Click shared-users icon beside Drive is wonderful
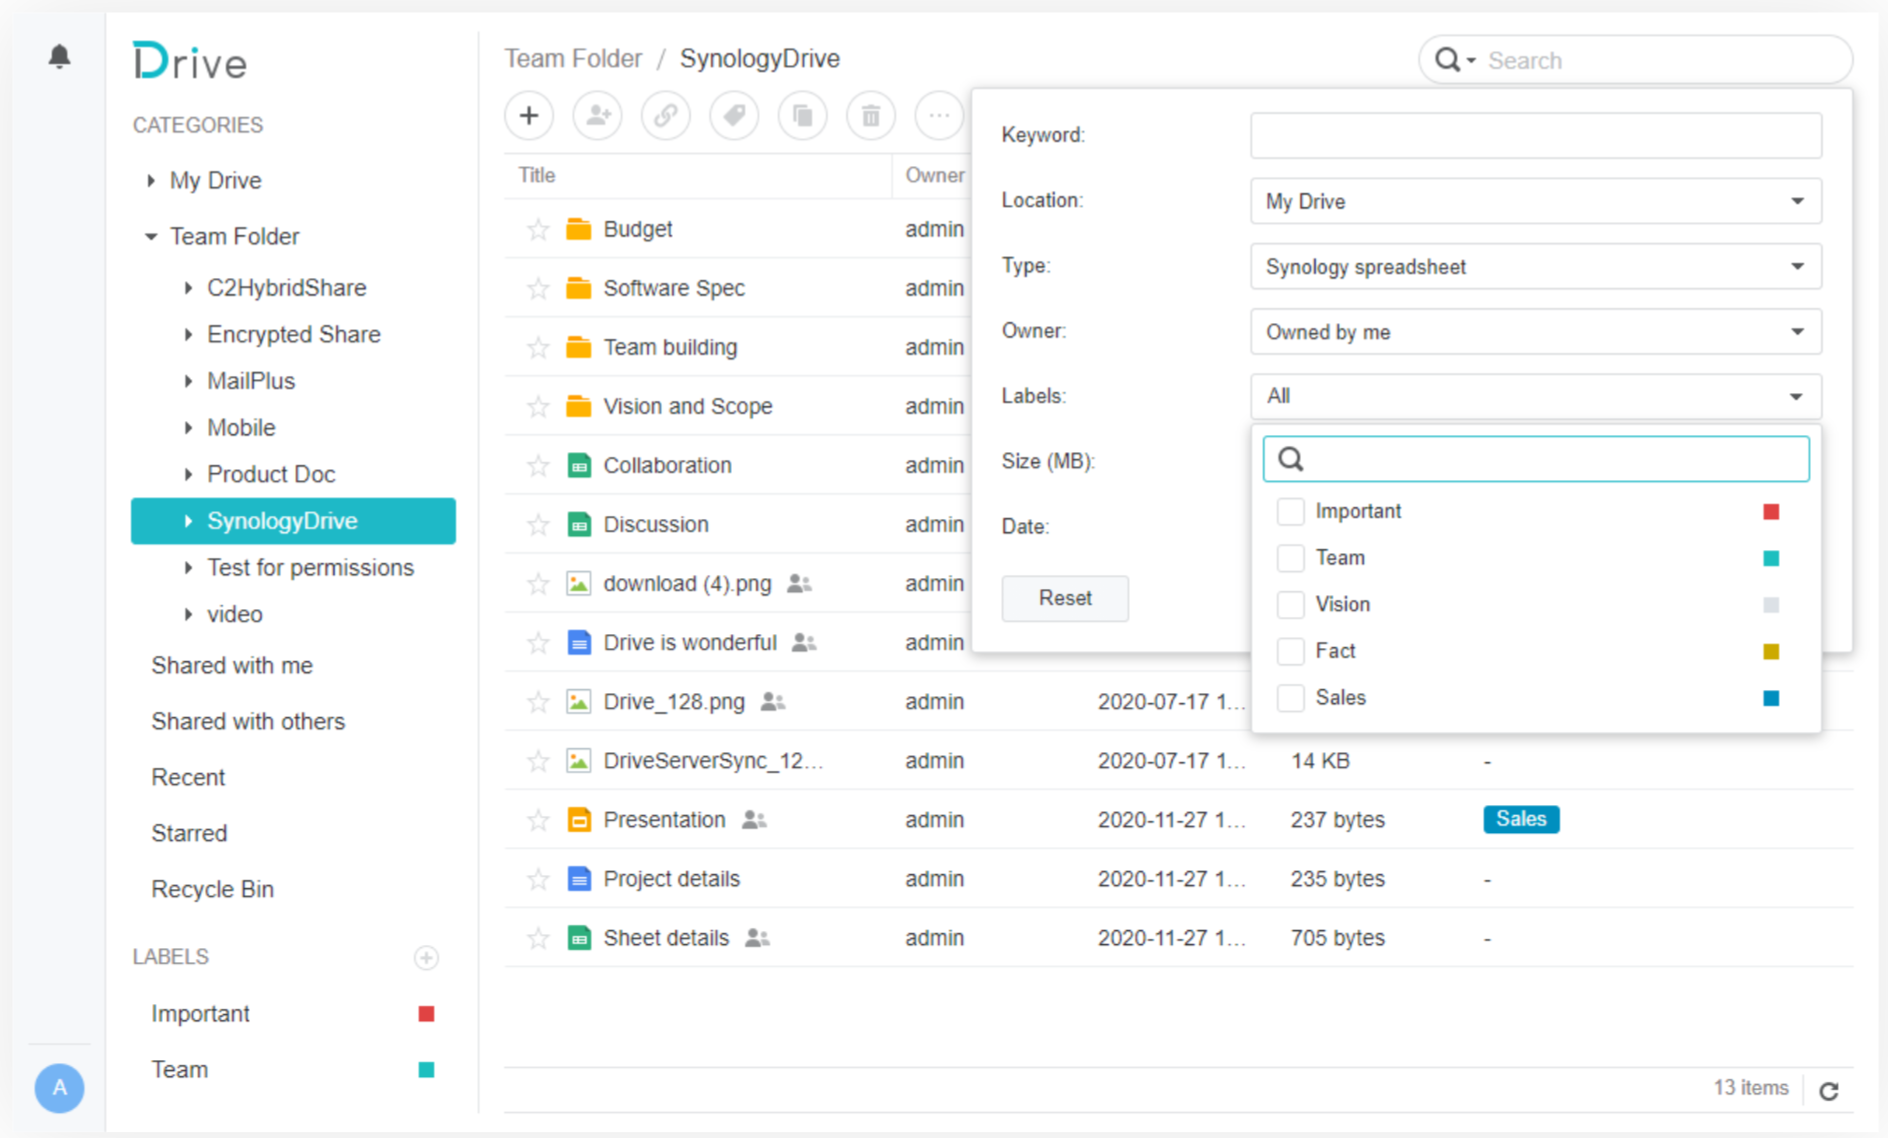This screenshot has height=1138, width=1888. click(804, 643)
